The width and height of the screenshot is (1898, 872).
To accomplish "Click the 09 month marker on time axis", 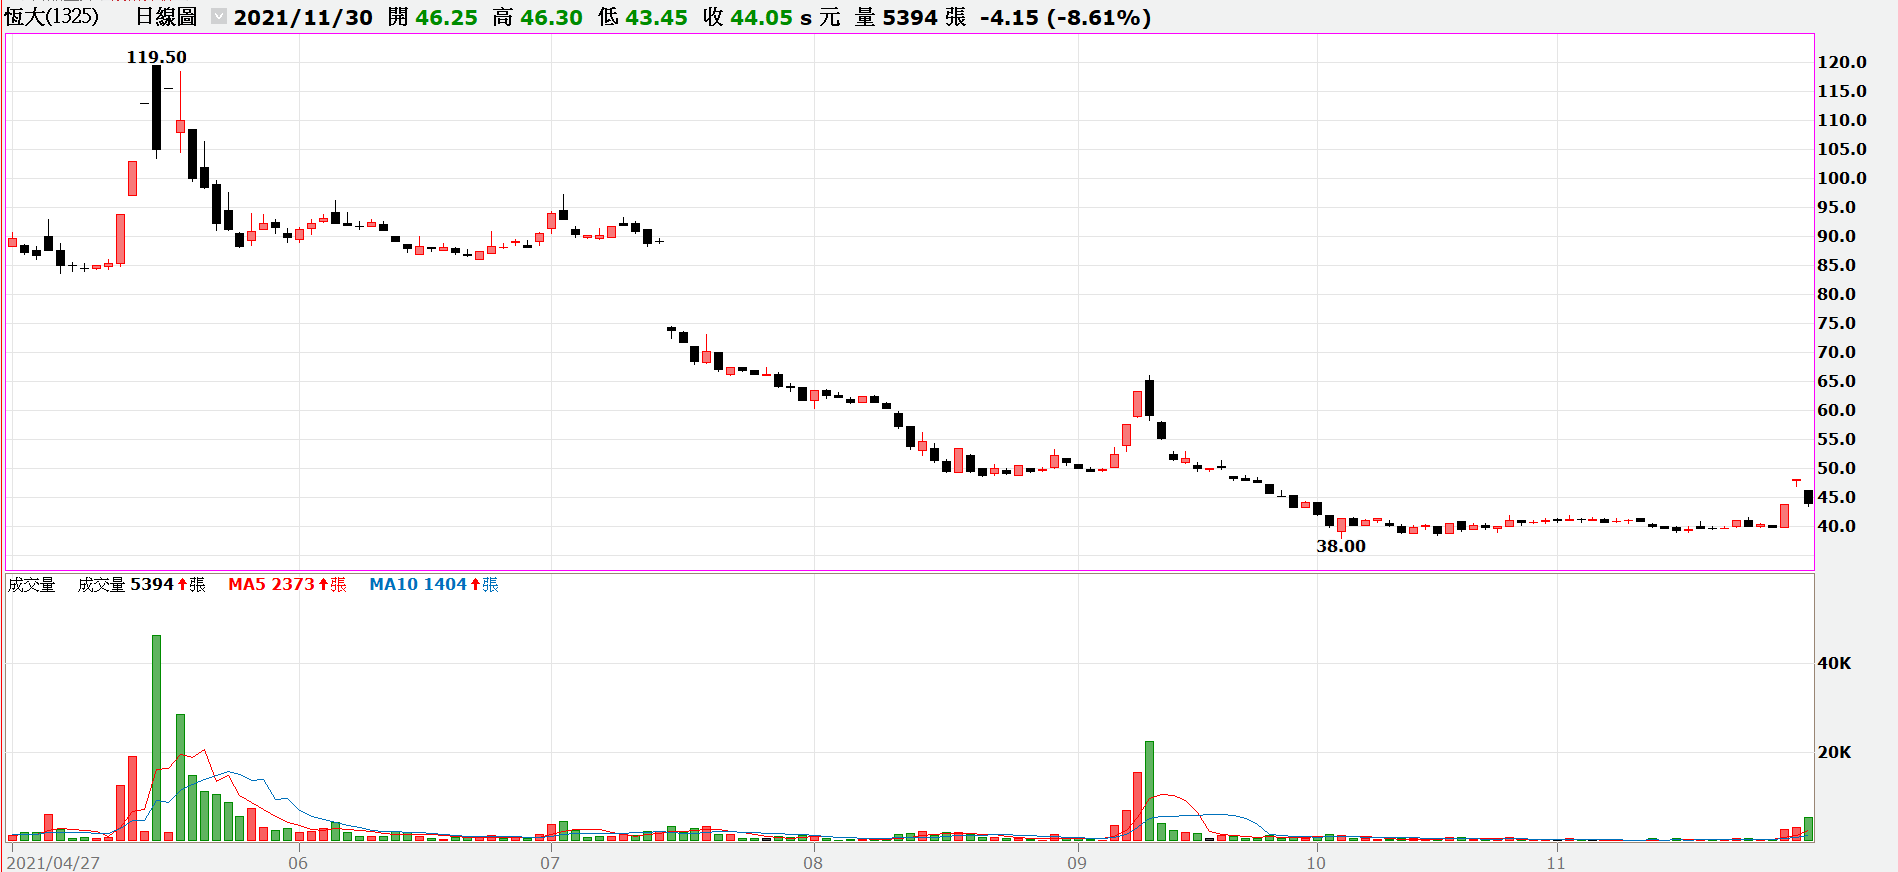I will (1076, 863).
